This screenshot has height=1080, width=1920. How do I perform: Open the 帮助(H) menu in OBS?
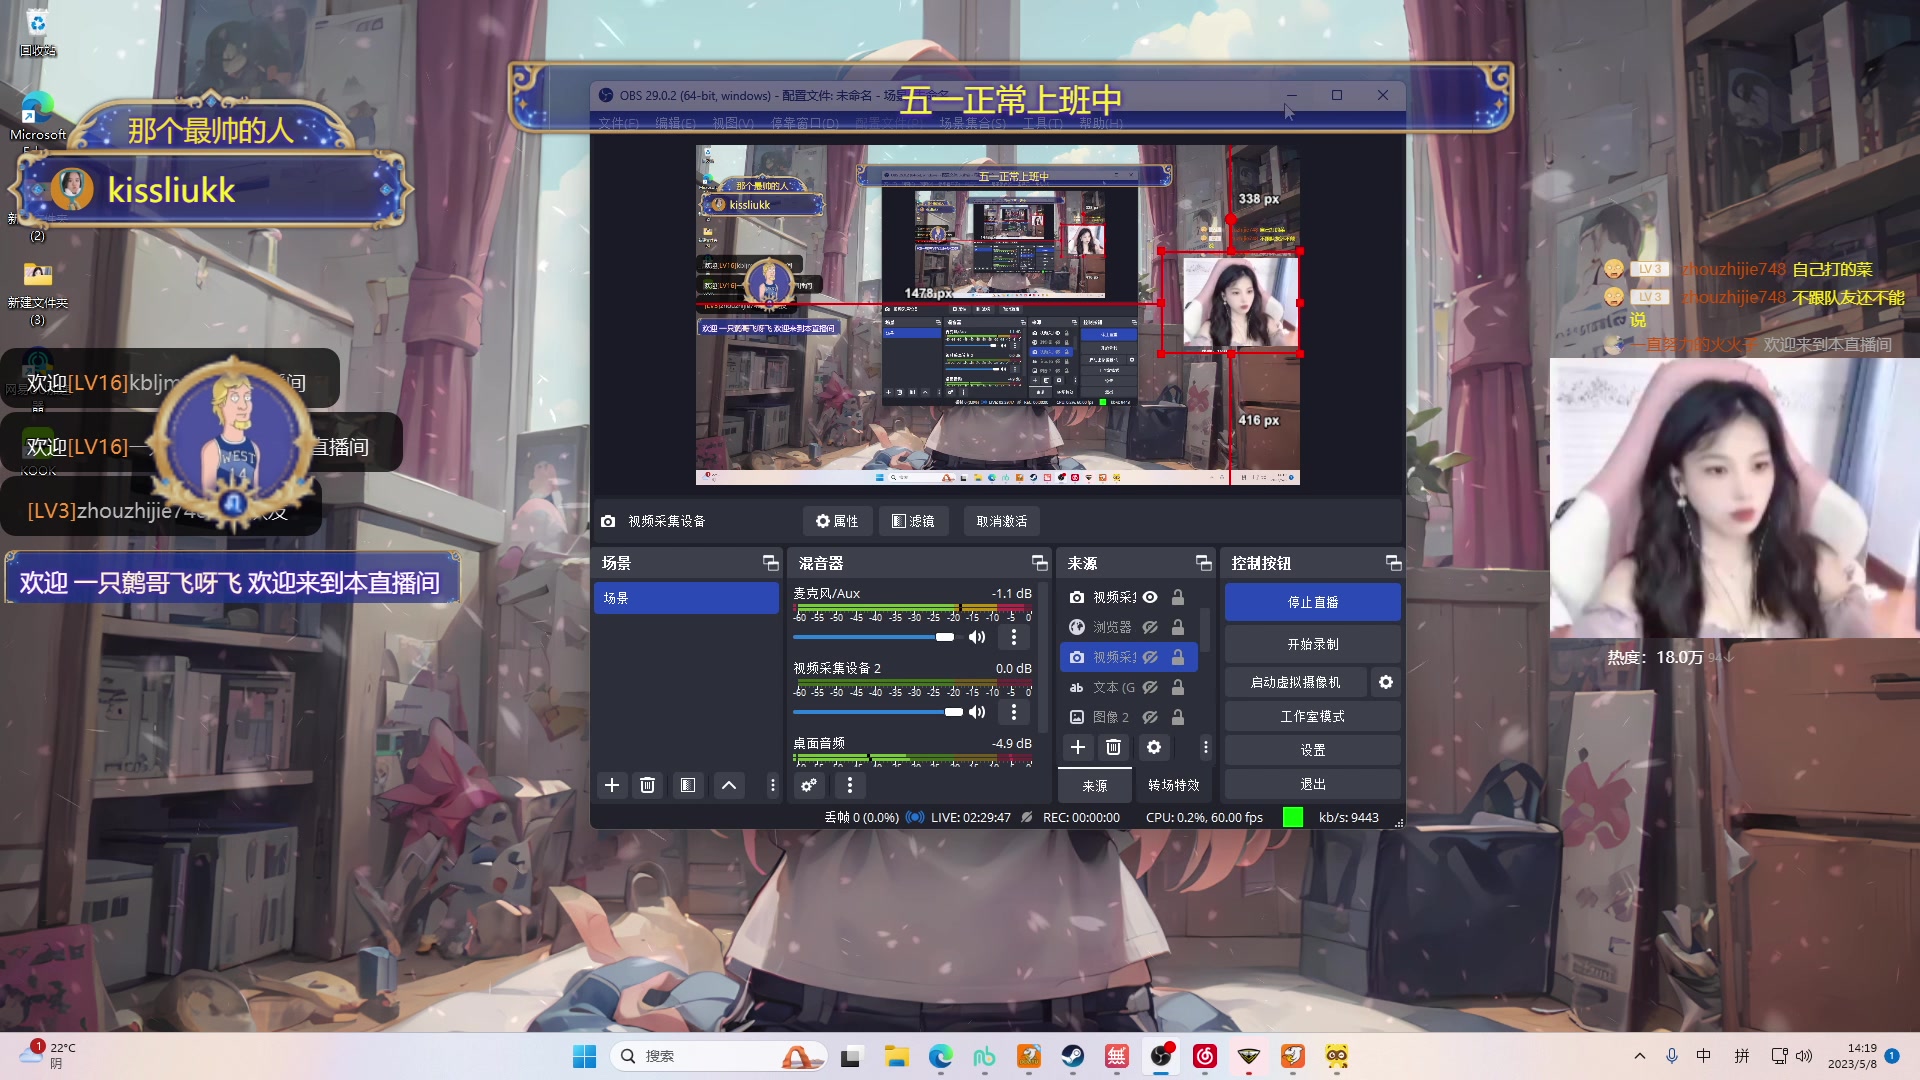click(1101, 123)
